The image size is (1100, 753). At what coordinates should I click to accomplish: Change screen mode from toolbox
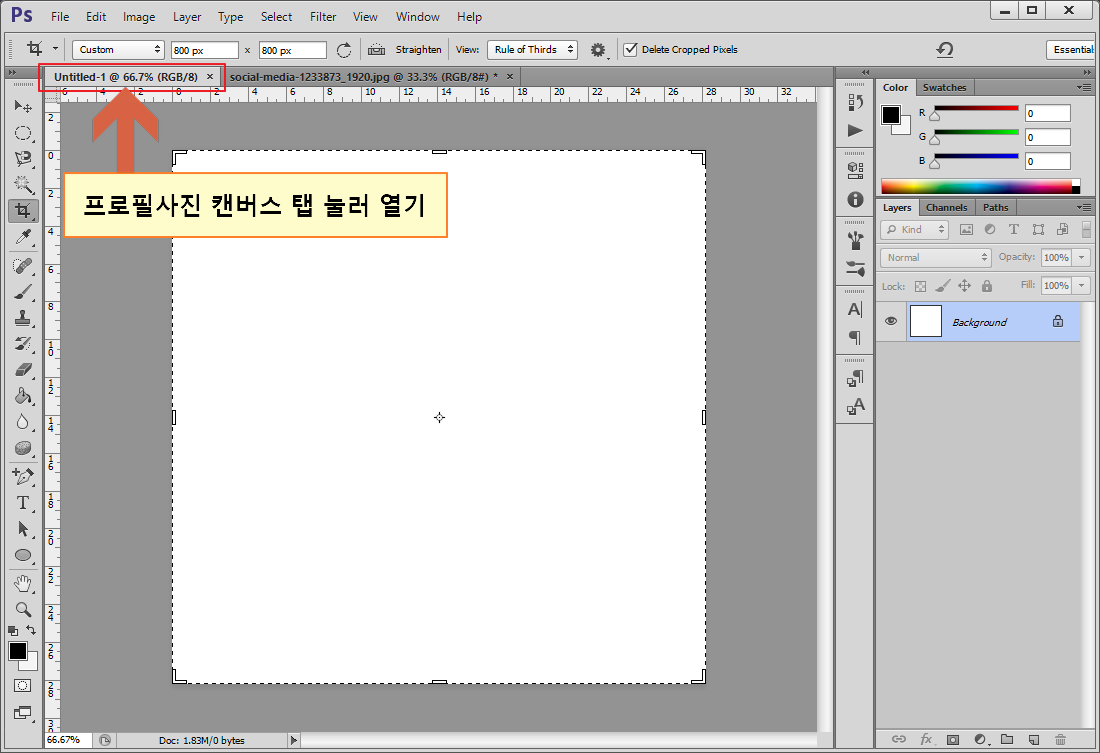pos(22,713)
